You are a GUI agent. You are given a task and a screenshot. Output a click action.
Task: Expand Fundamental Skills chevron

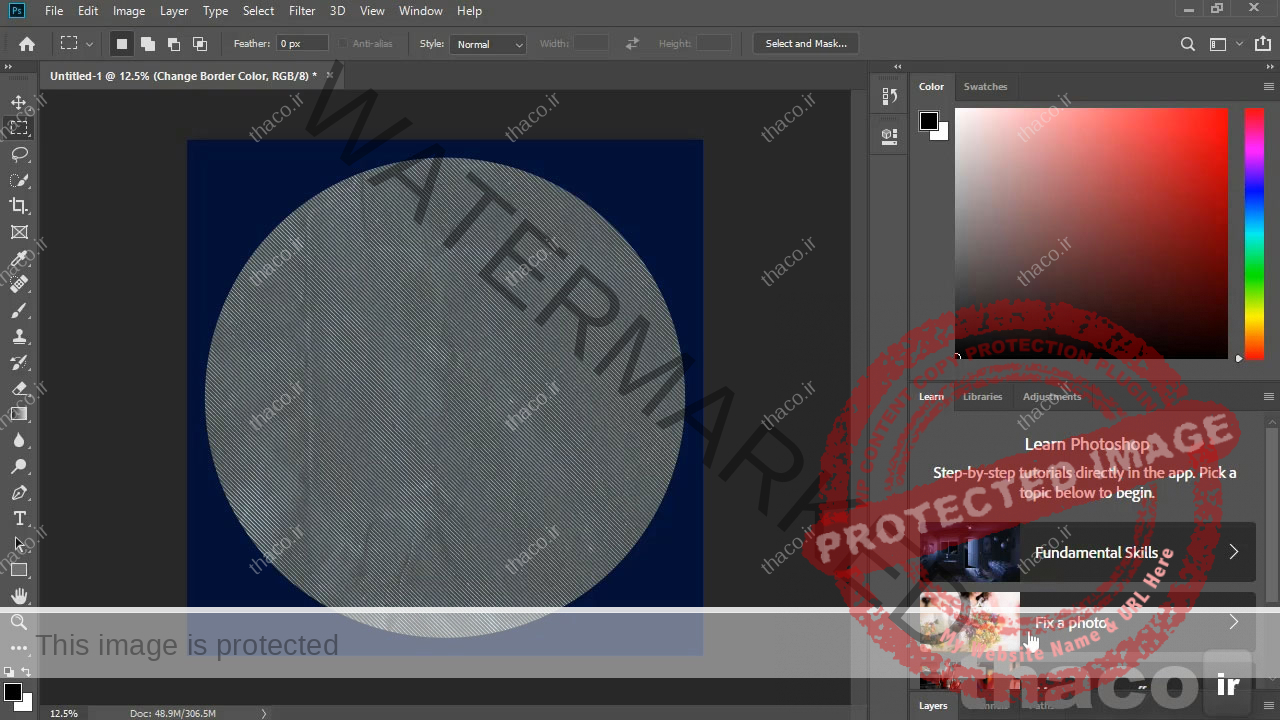pos(1233,552)
